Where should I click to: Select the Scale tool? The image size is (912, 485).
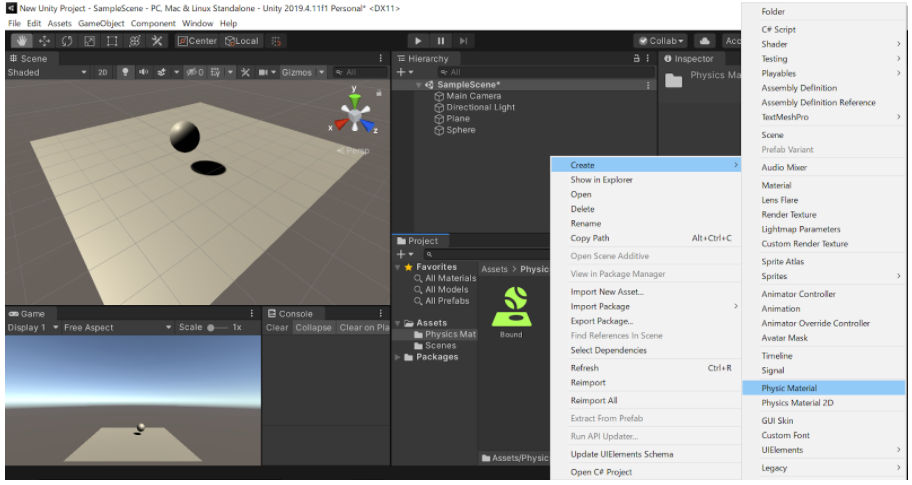point(90,41)
